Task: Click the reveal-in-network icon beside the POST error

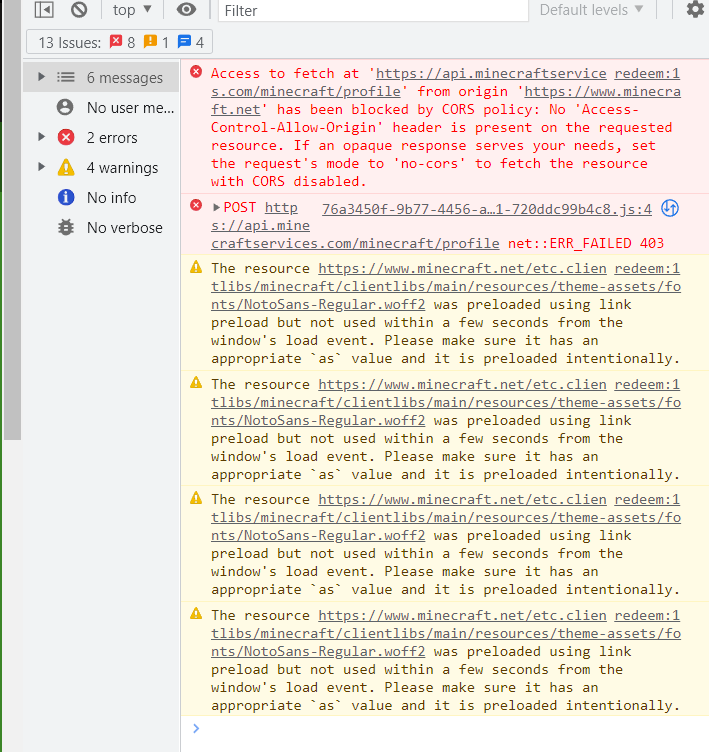Action: (x=671, y=209)
